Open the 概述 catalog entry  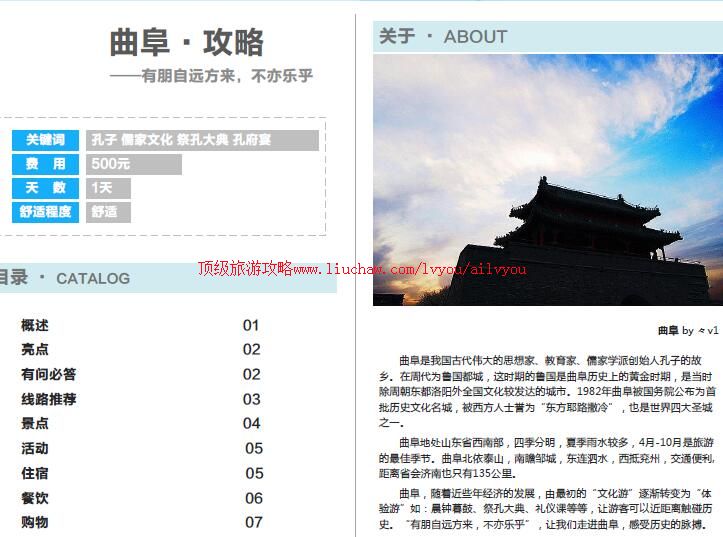coord(35,325)
